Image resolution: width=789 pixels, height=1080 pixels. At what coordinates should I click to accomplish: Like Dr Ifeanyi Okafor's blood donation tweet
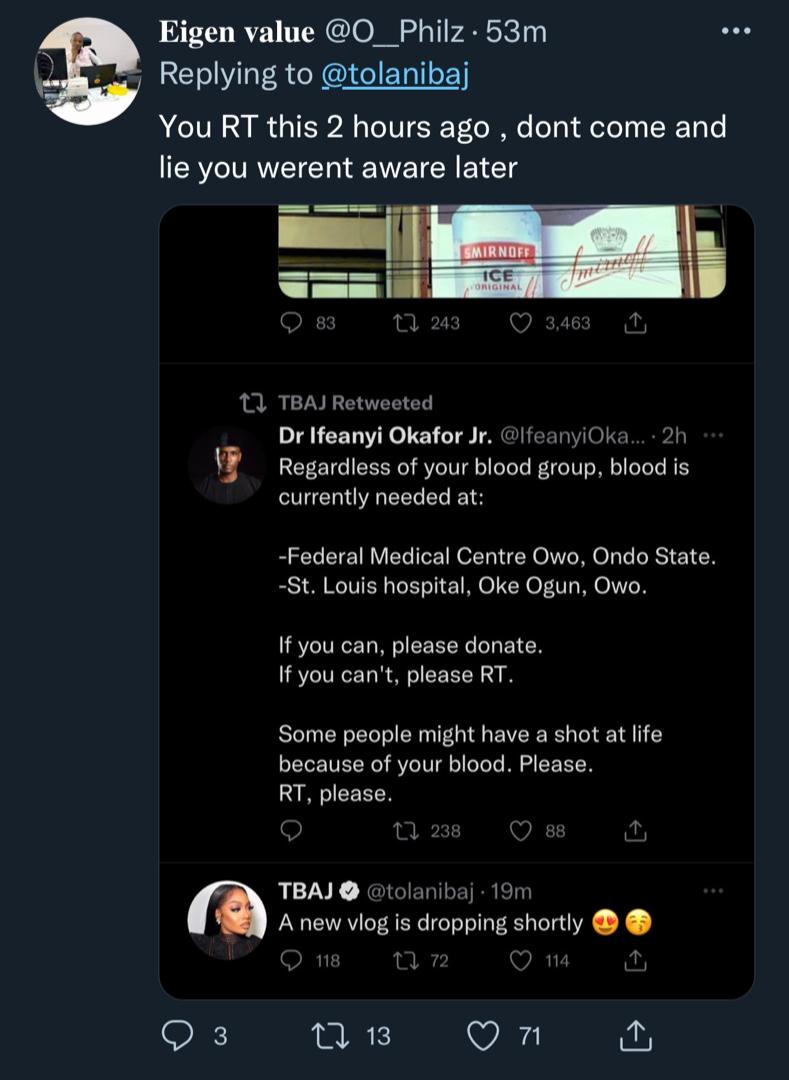(521, 830)
